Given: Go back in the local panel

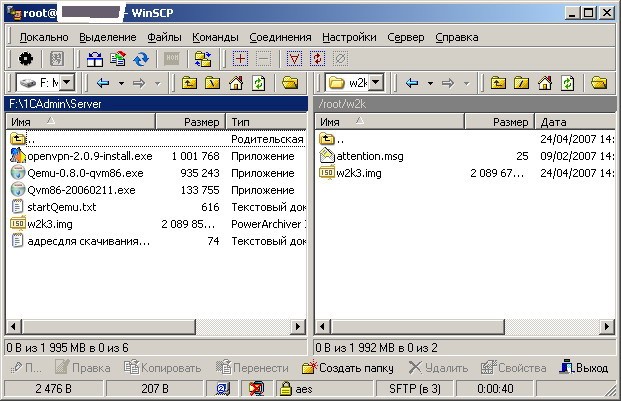Looking at the screenshot, I should [x=103, y=83].
